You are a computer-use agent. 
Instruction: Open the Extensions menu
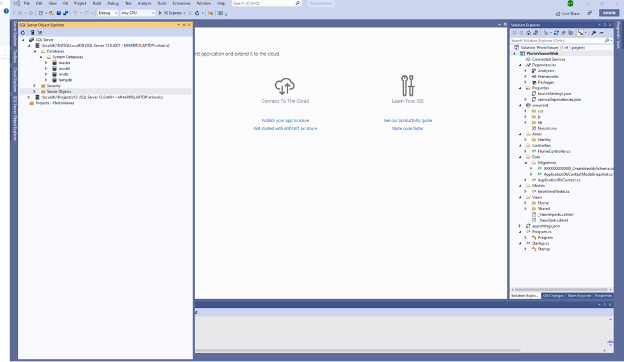[181, 3]
